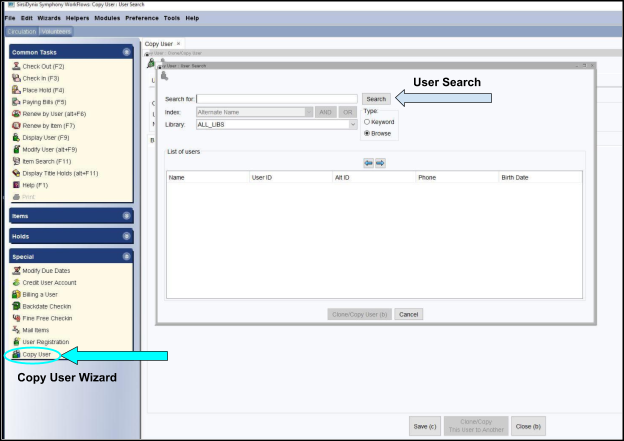Click the Close (b) button

coord(528,426)
